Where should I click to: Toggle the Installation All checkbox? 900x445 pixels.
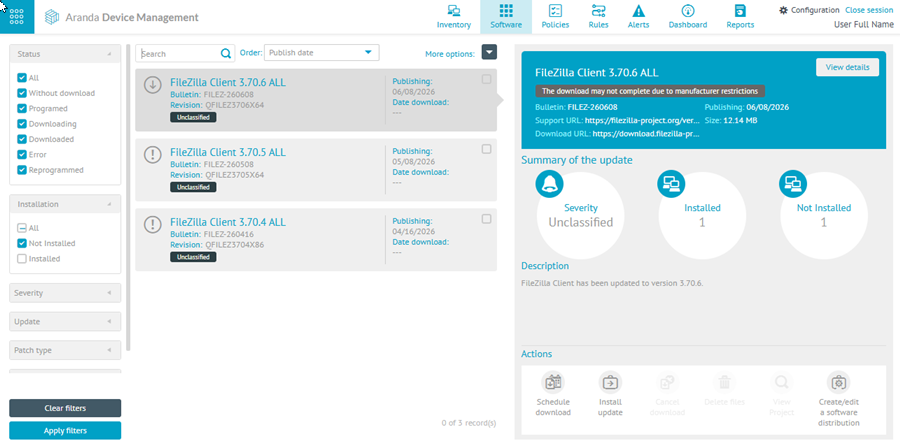coord(22,228)
